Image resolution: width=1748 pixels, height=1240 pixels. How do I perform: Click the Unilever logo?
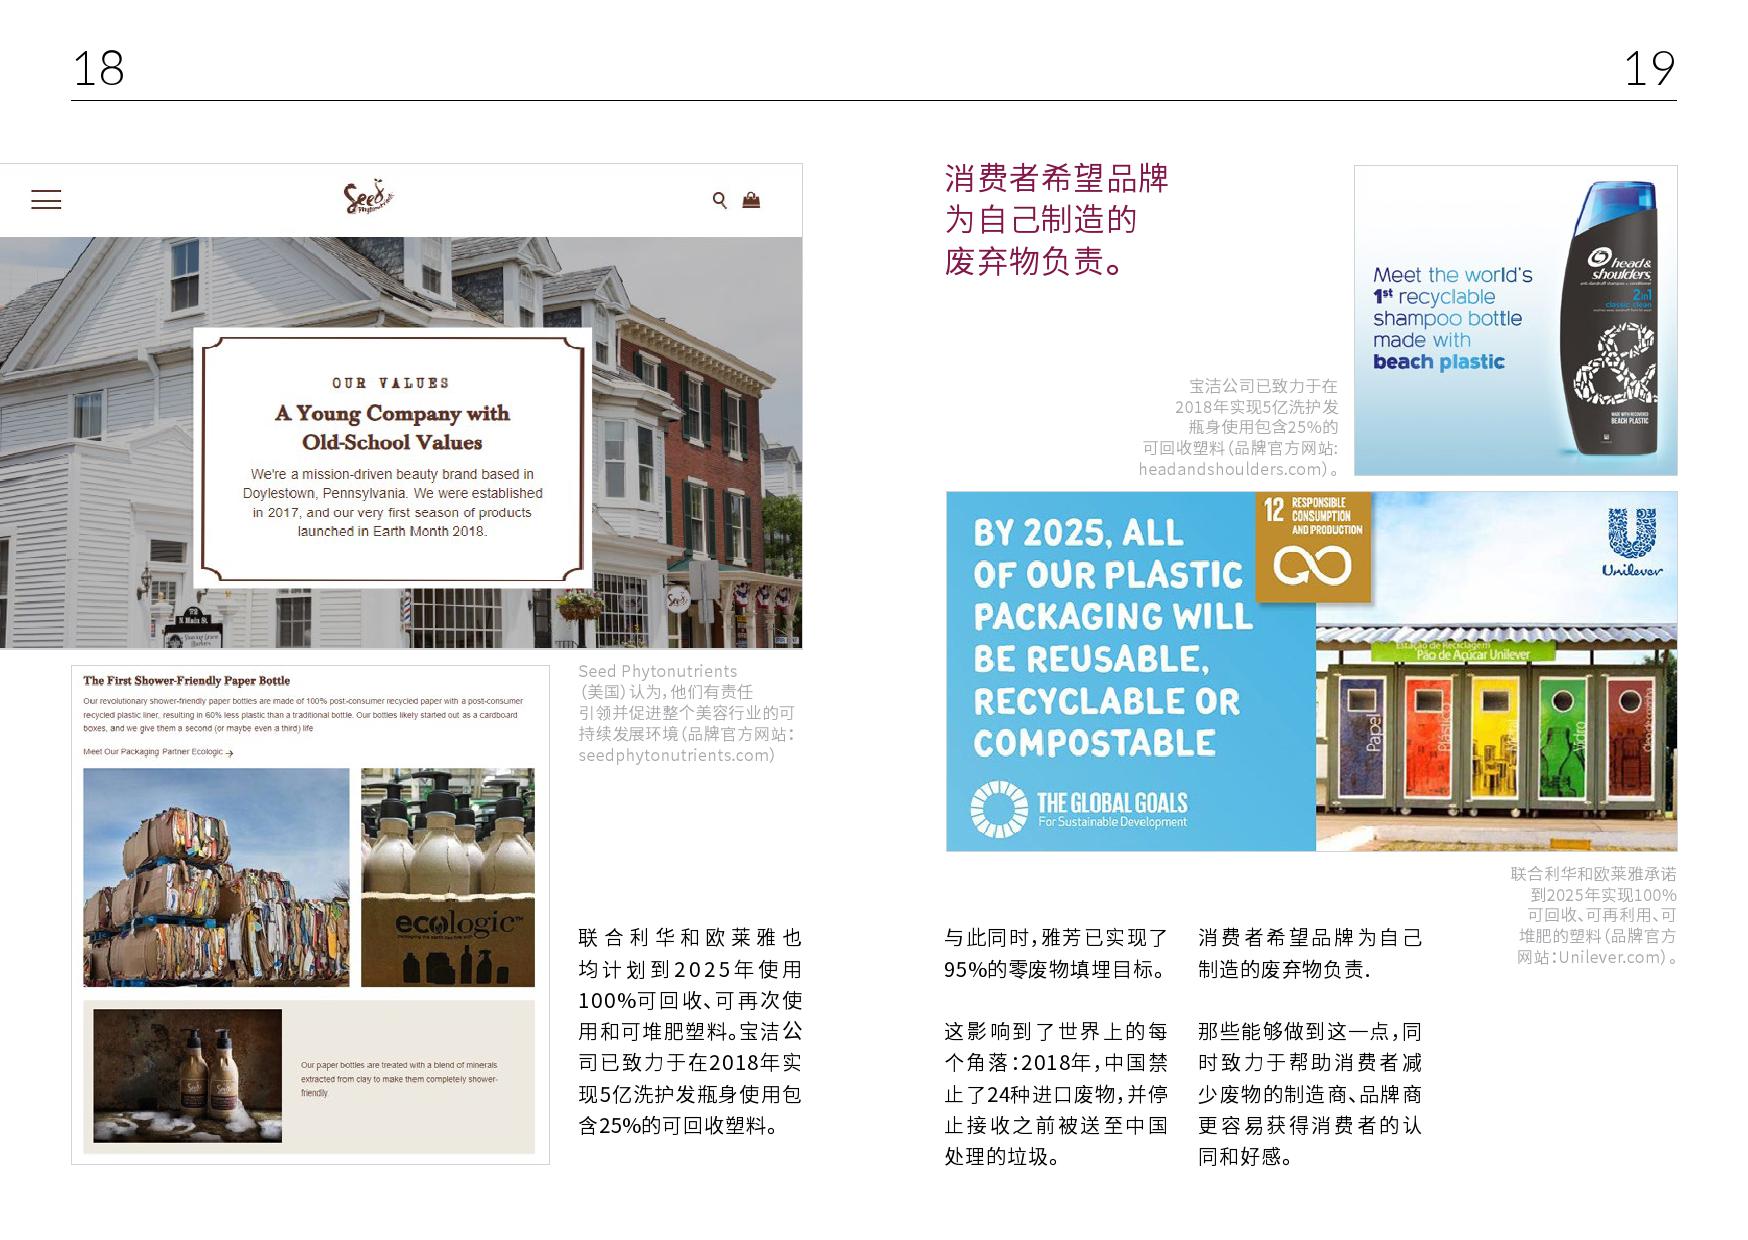click(1631, 544)
